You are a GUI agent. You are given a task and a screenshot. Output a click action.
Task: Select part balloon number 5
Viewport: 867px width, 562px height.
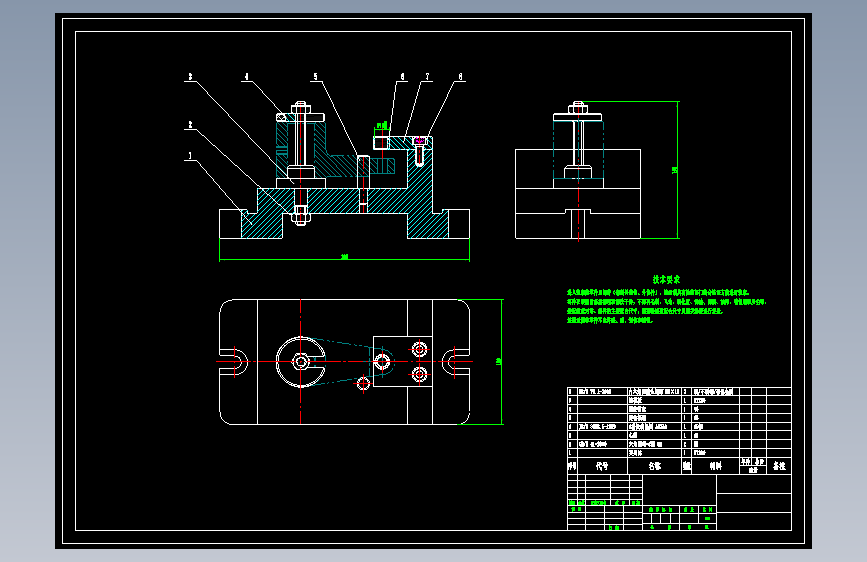click(x=316, y=76)
